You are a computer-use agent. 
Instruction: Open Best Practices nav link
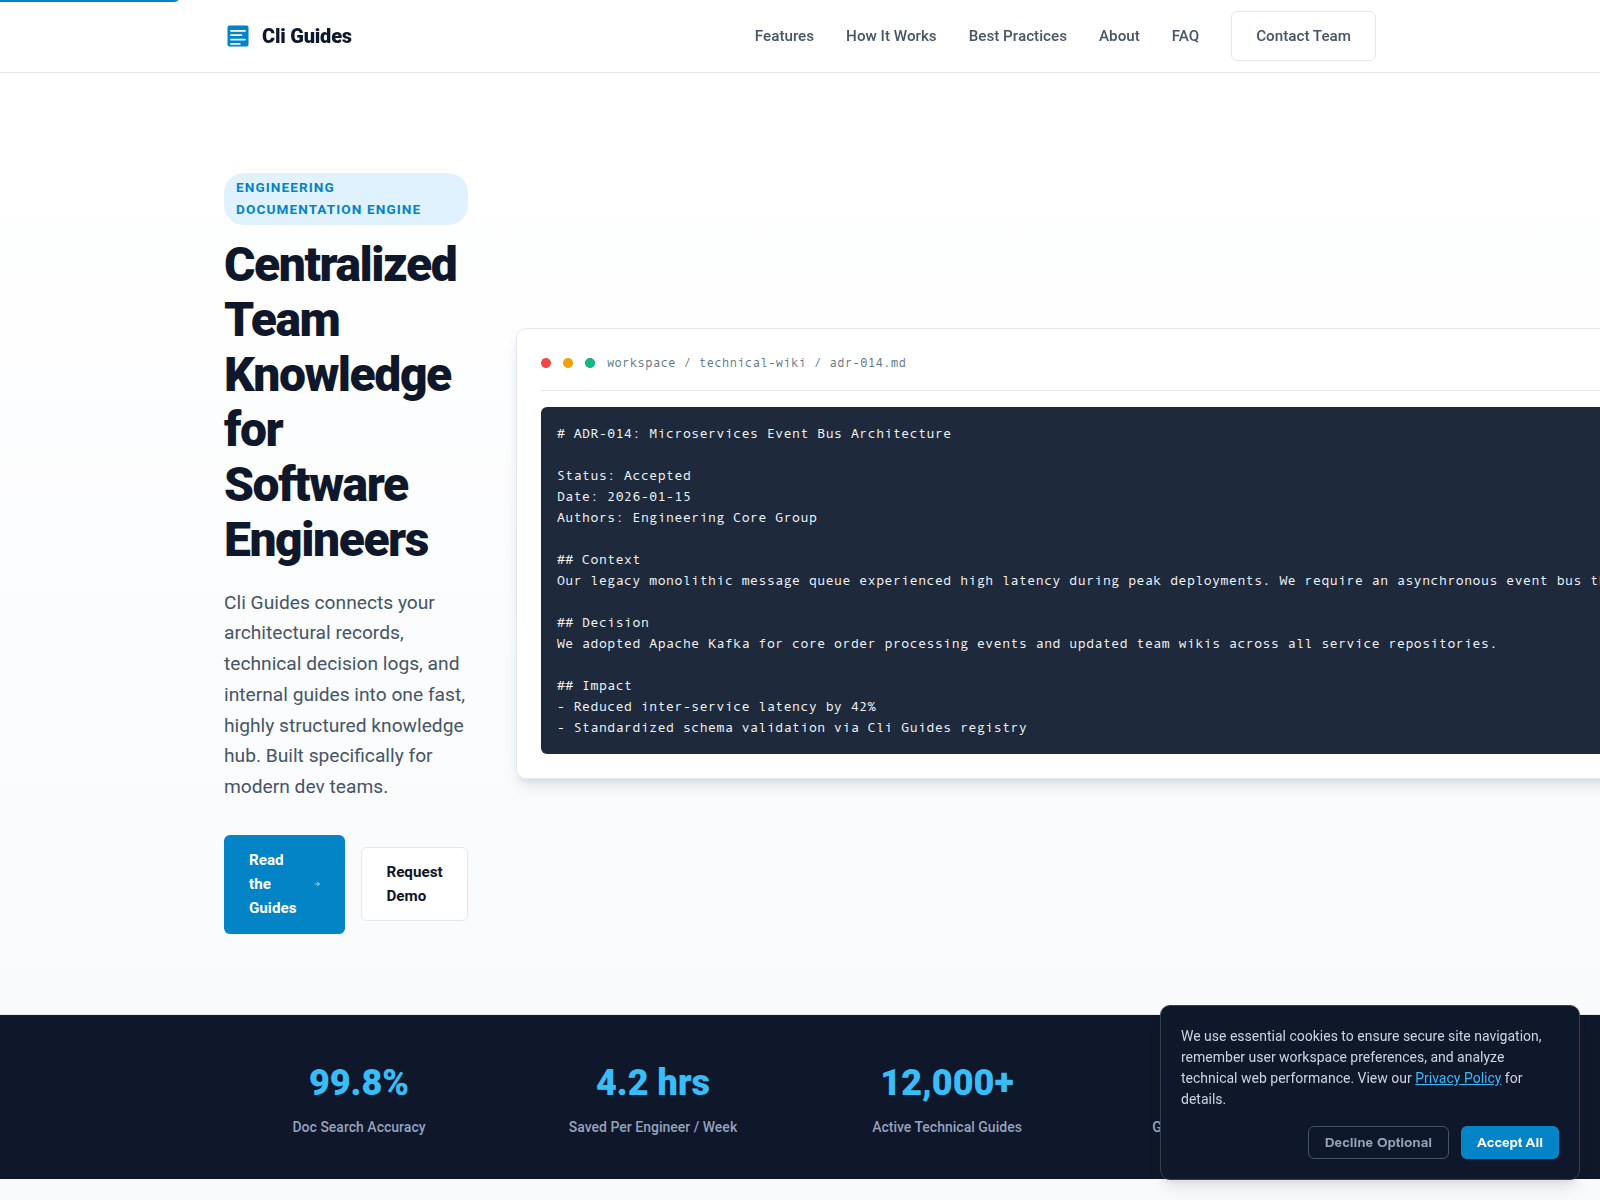(x=1017, y=36)
